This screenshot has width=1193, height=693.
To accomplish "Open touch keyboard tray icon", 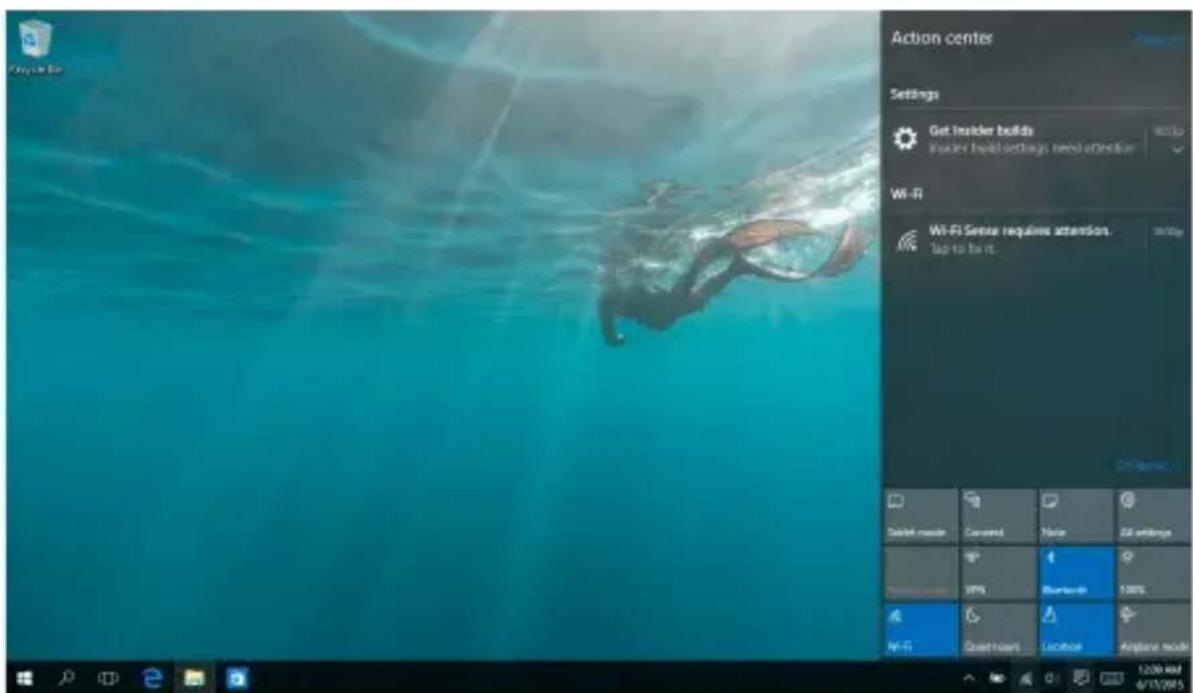I will [x=1112, y=678].
